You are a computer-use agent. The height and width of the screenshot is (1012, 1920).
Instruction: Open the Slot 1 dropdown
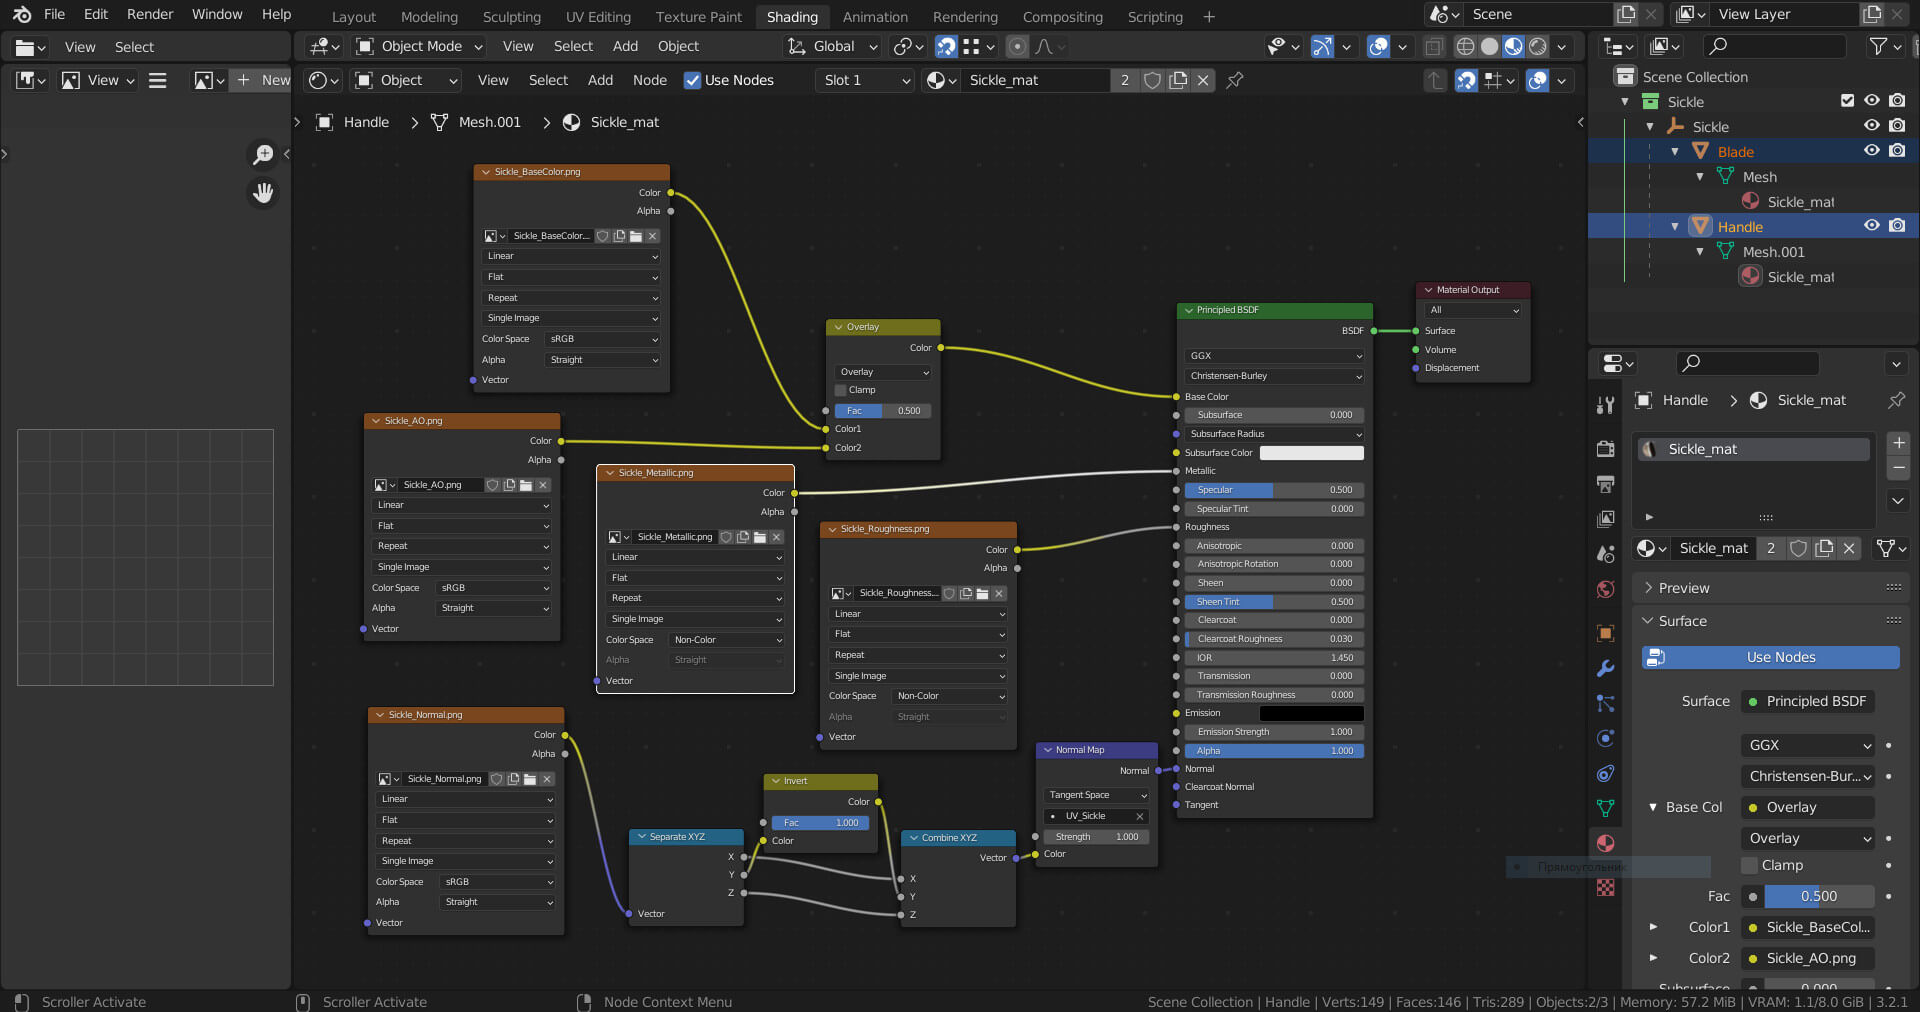[x=866, y=80]
